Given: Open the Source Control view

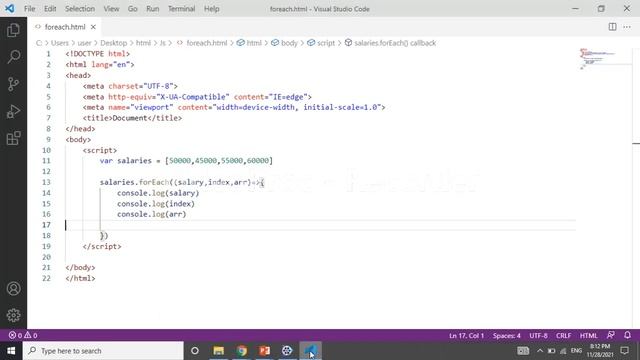Looking at the screenshot, I should click(13, 84).
